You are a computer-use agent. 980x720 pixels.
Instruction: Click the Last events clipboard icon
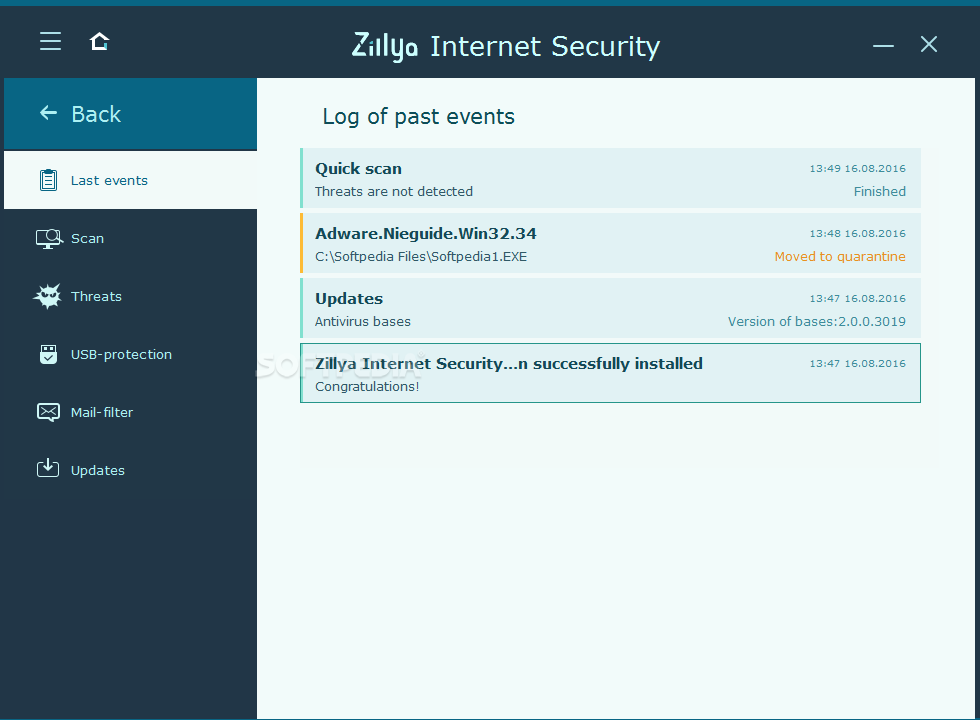pos(48,180)
